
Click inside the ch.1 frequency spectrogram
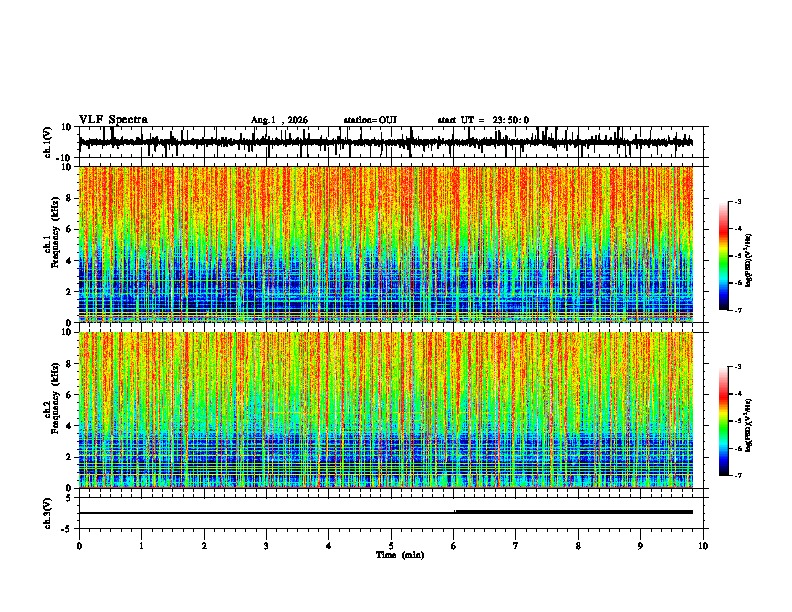[386, 244]
